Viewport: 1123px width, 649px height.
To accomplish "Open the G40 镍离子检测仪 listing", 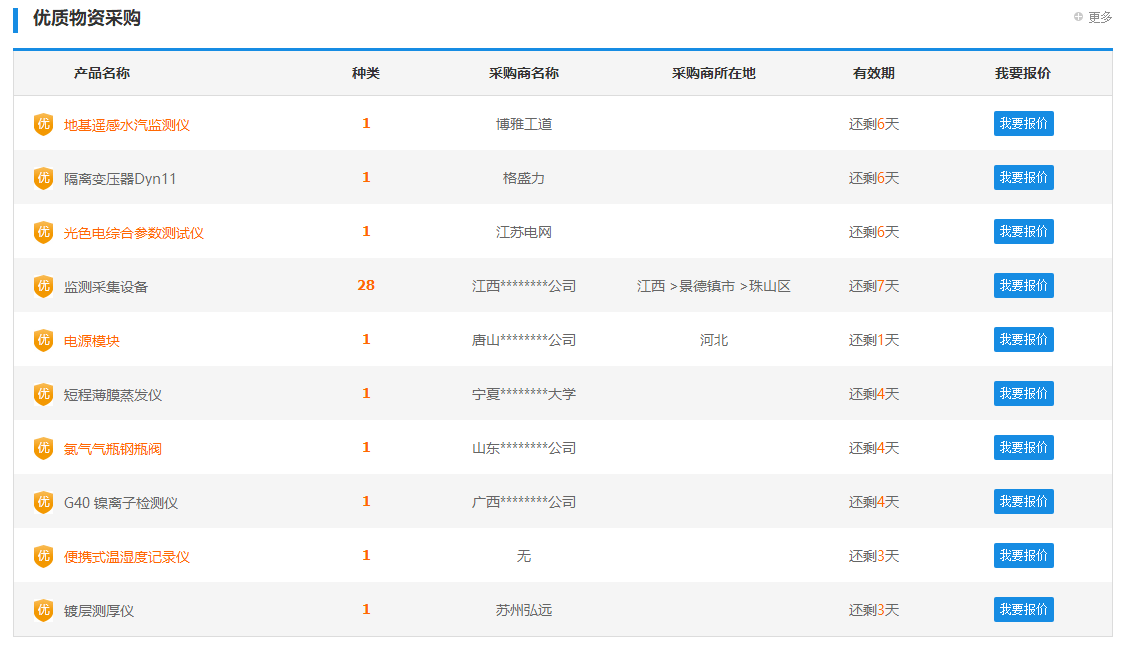I will [x=121, y=503].
